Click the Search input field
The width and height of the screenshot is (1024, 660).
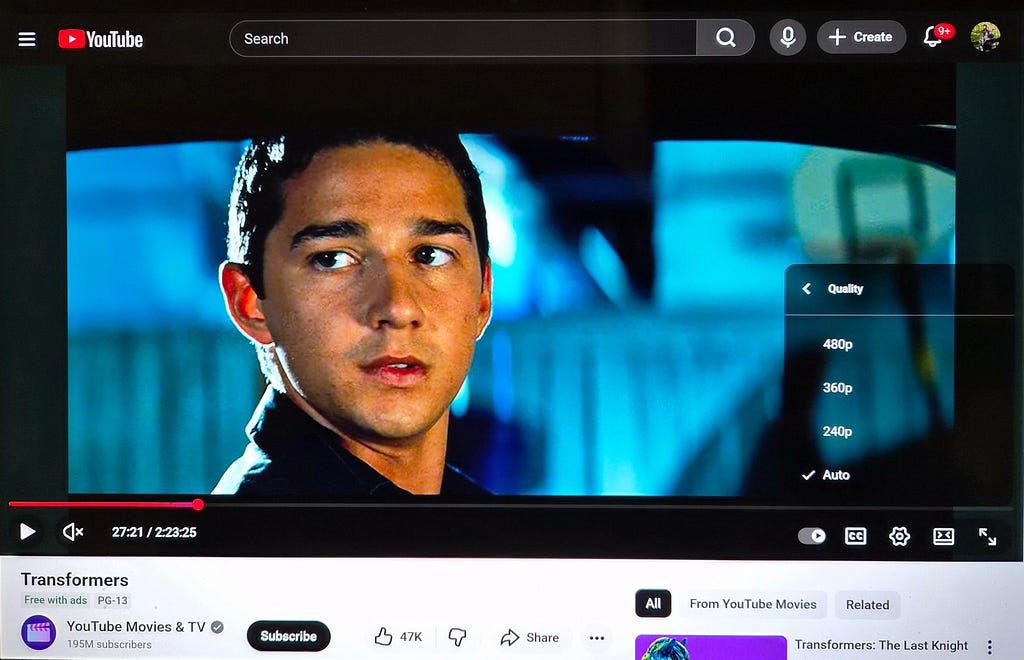click(x=463, y=39)
